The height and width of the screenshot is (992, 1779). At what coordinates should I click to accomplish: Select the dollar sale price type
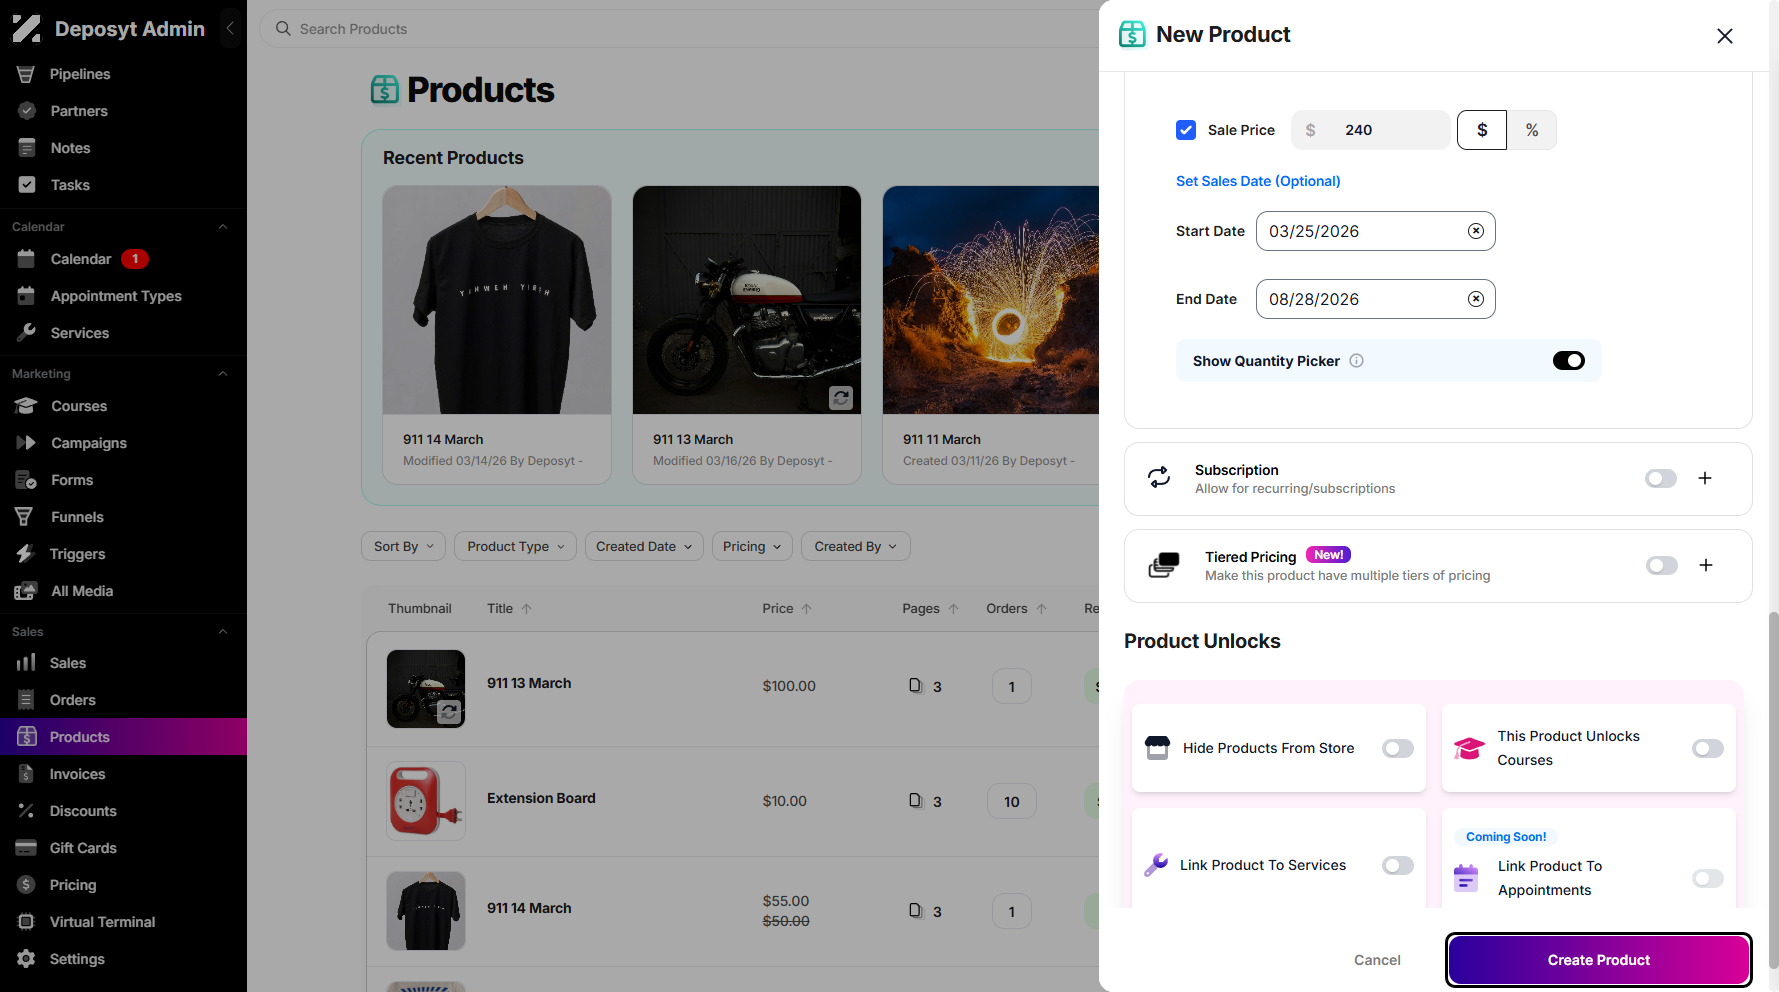click(x=1482, y=130)
